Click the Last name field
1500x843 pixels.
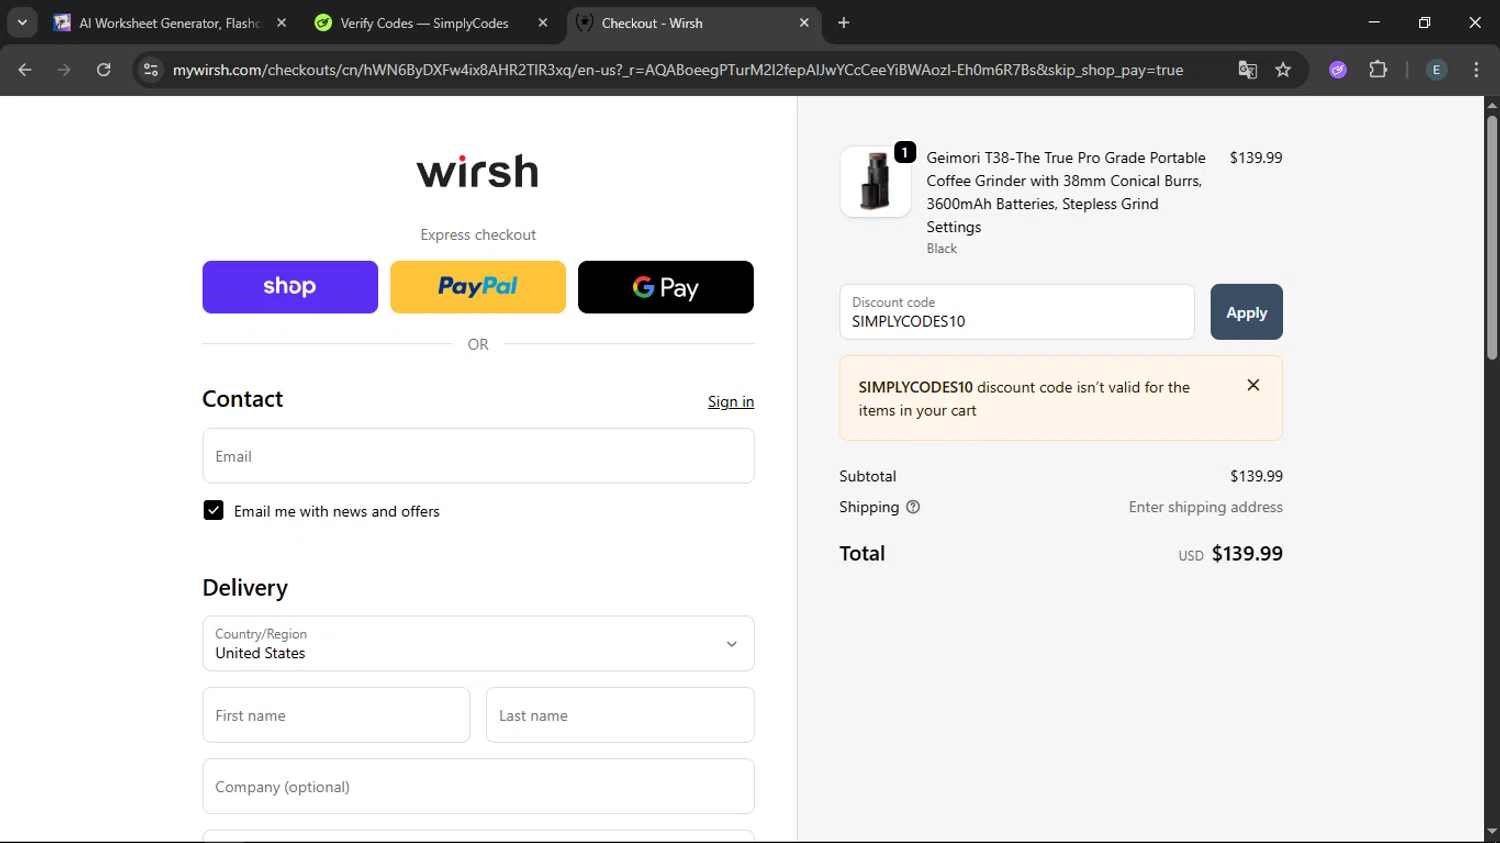click(x=620, y=715)
